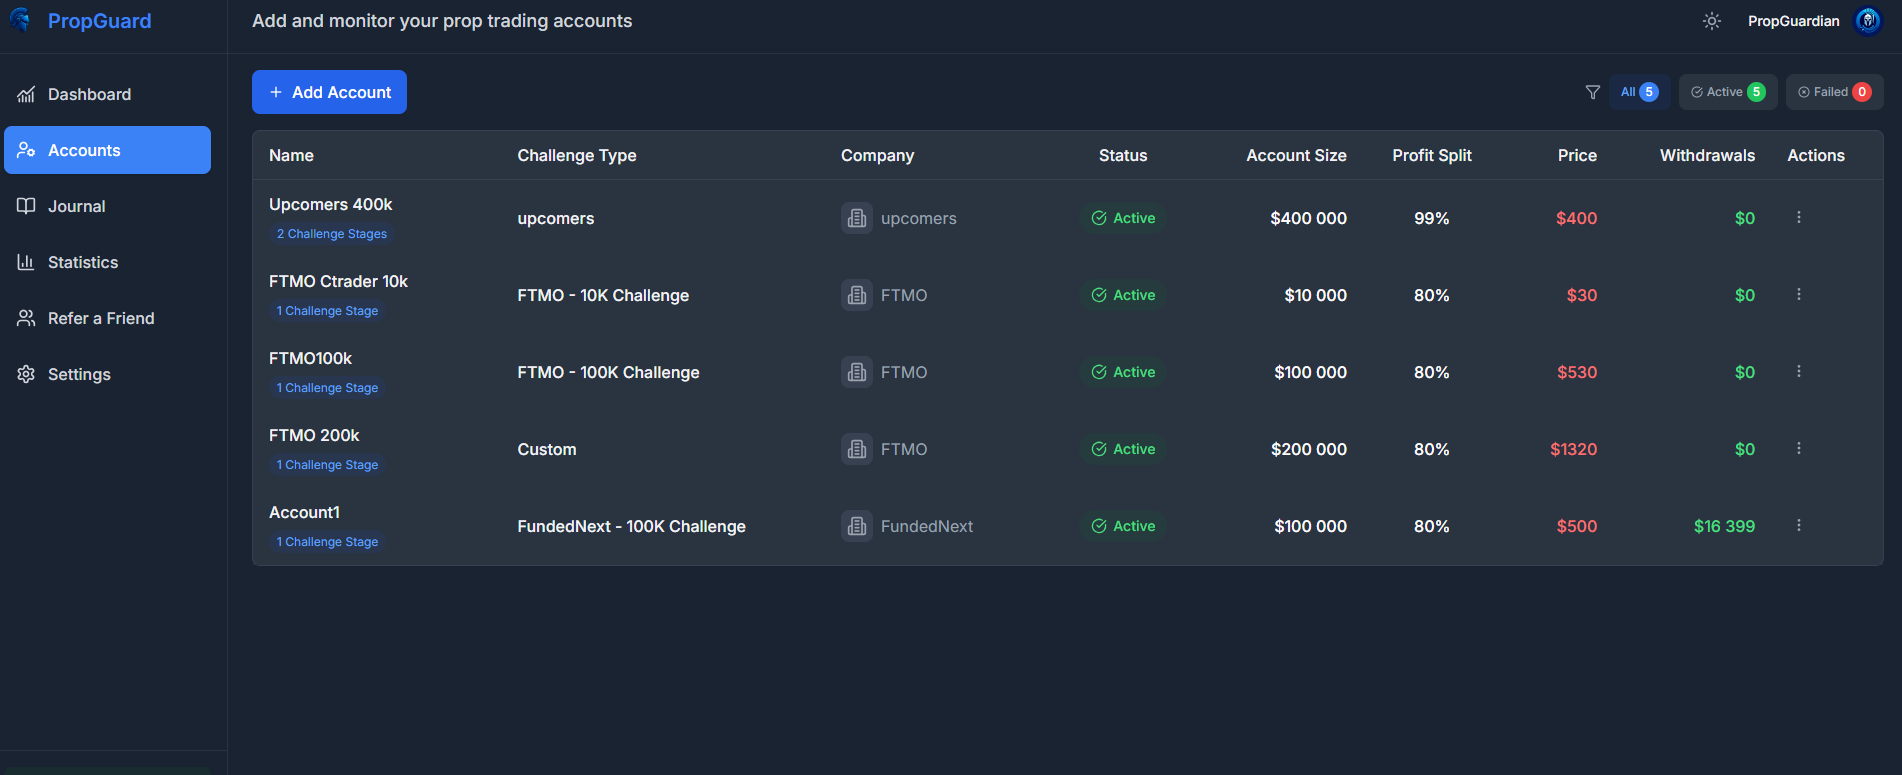Click Active status badge for FTMO 200k
The image size is (1902, 775).
click(1123, 449)
